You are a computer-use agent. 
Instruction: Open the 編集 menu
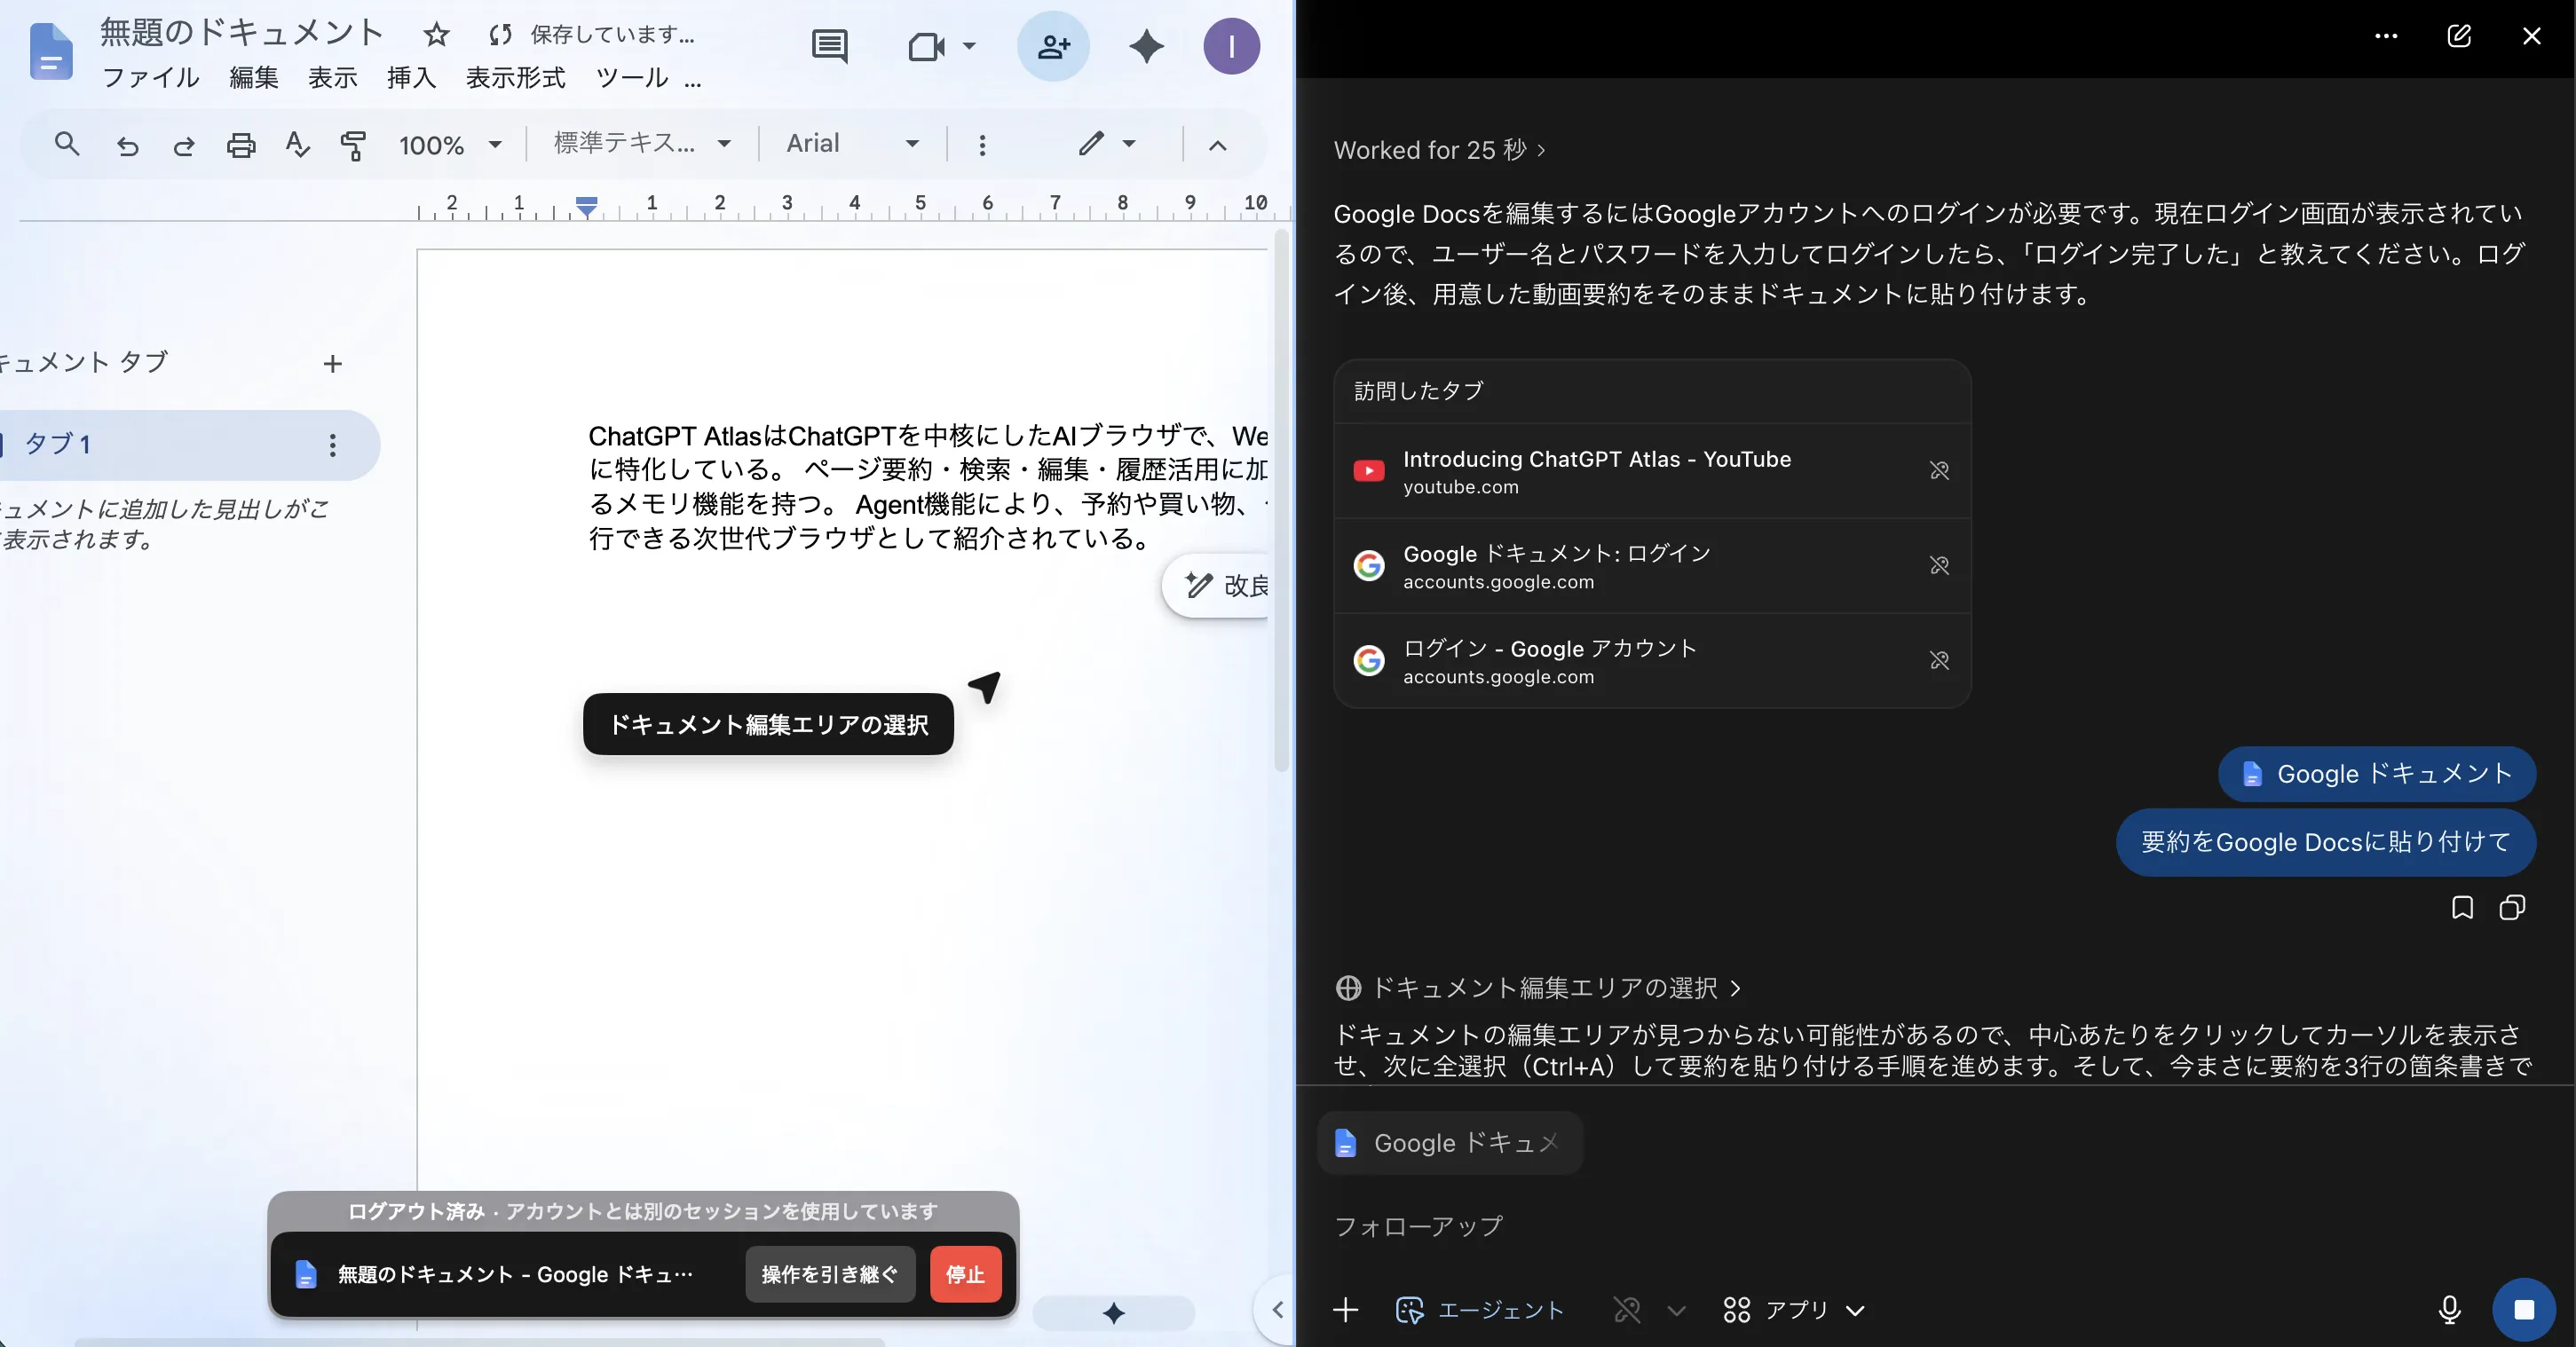pos(254,78)
